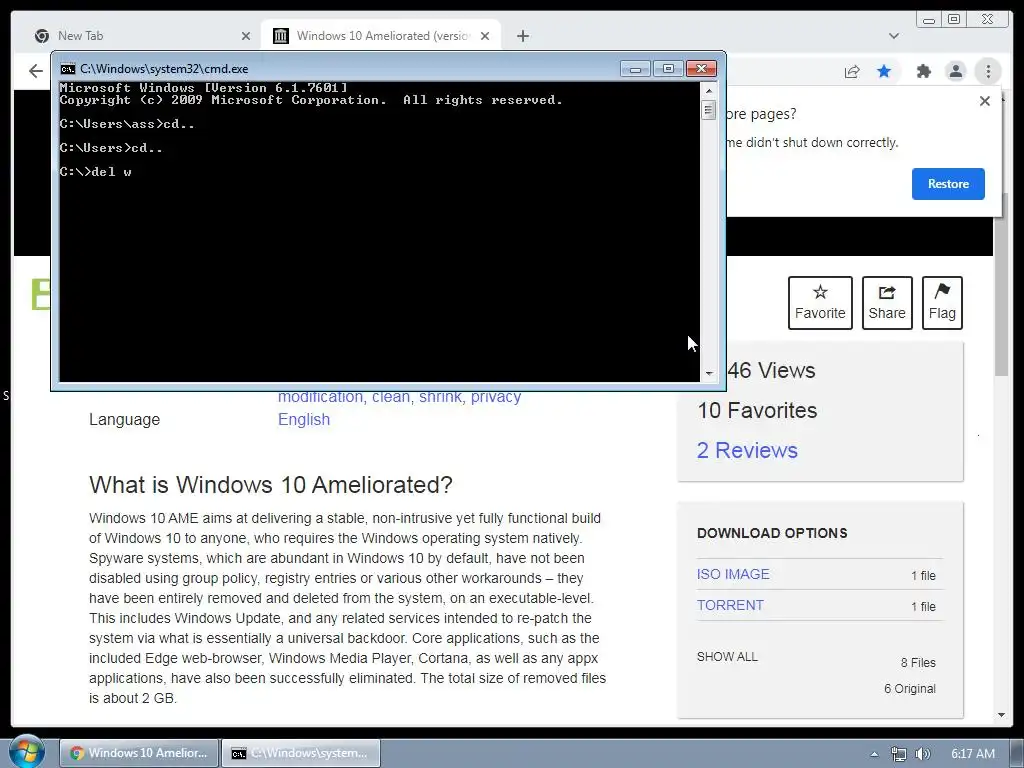
Task: Click the Share button
Action: click(x=887, y=303)
